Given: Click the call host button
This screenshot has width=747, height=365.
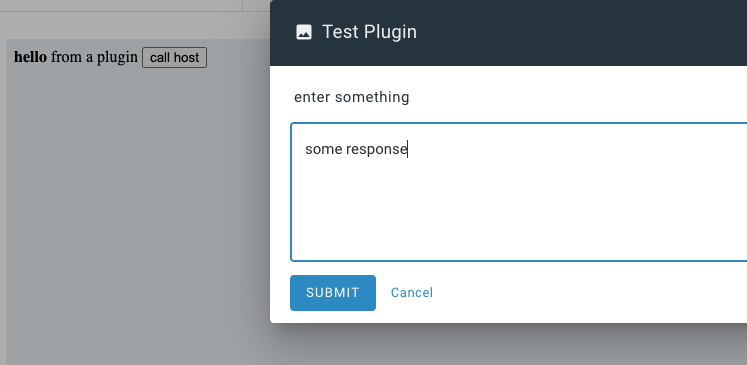Looking at the screenshot, I should tap(174, 58).
